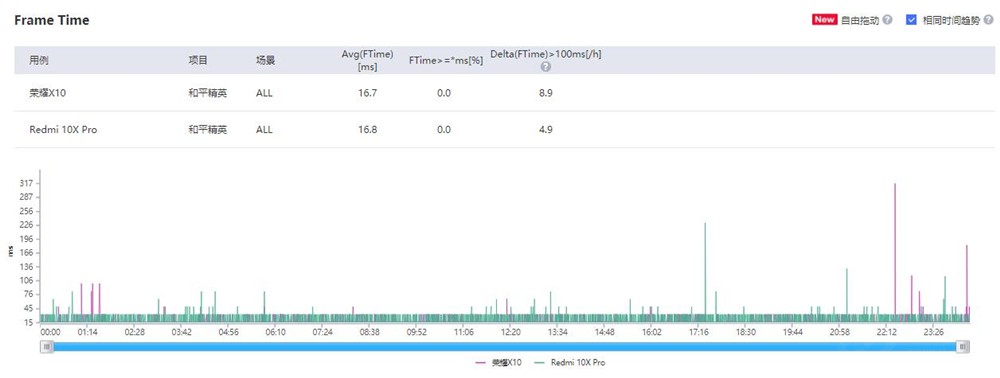Toggle the Redmi 10X Pro legend entry

click(571, 363)
